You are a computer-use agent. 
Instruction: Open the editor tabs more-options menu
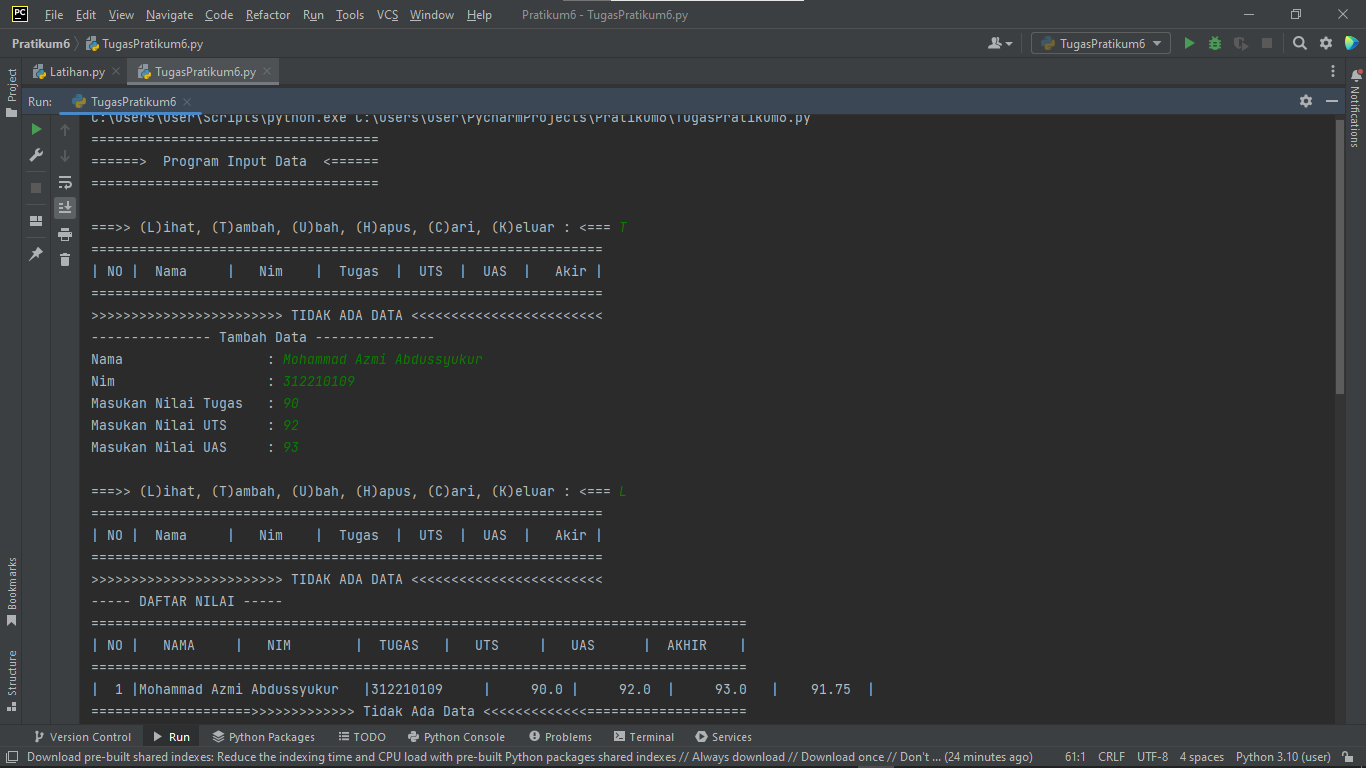pyautogui.click(x=1333, y=72)
